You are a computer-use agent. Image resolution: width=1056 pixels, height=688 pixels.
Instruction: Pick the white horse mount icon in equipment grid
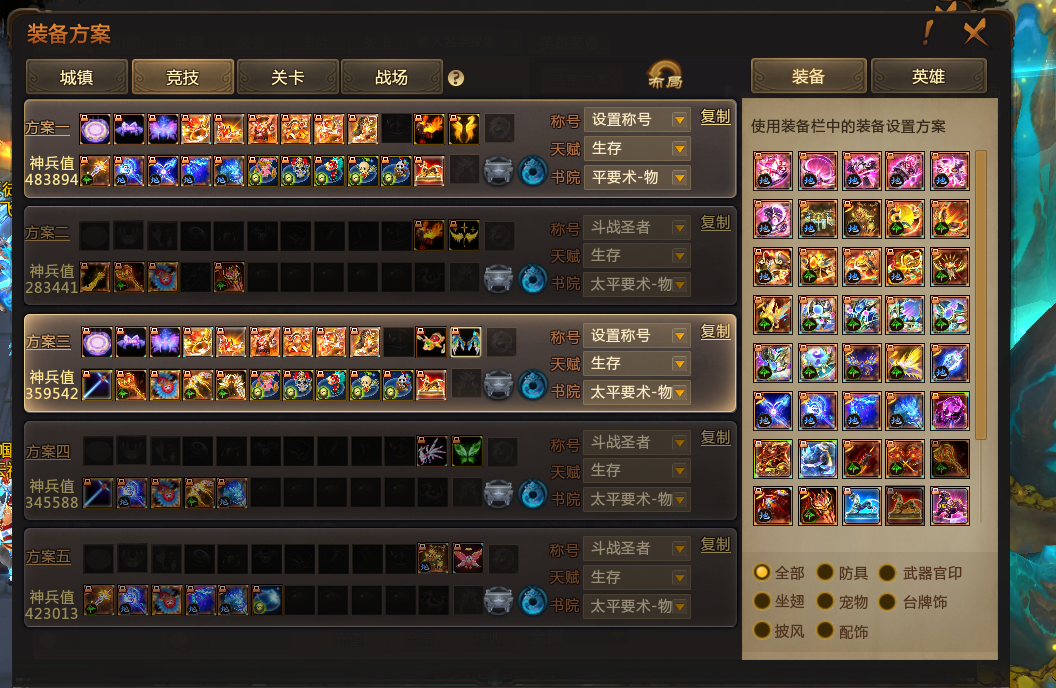click(x=861, y=506)
